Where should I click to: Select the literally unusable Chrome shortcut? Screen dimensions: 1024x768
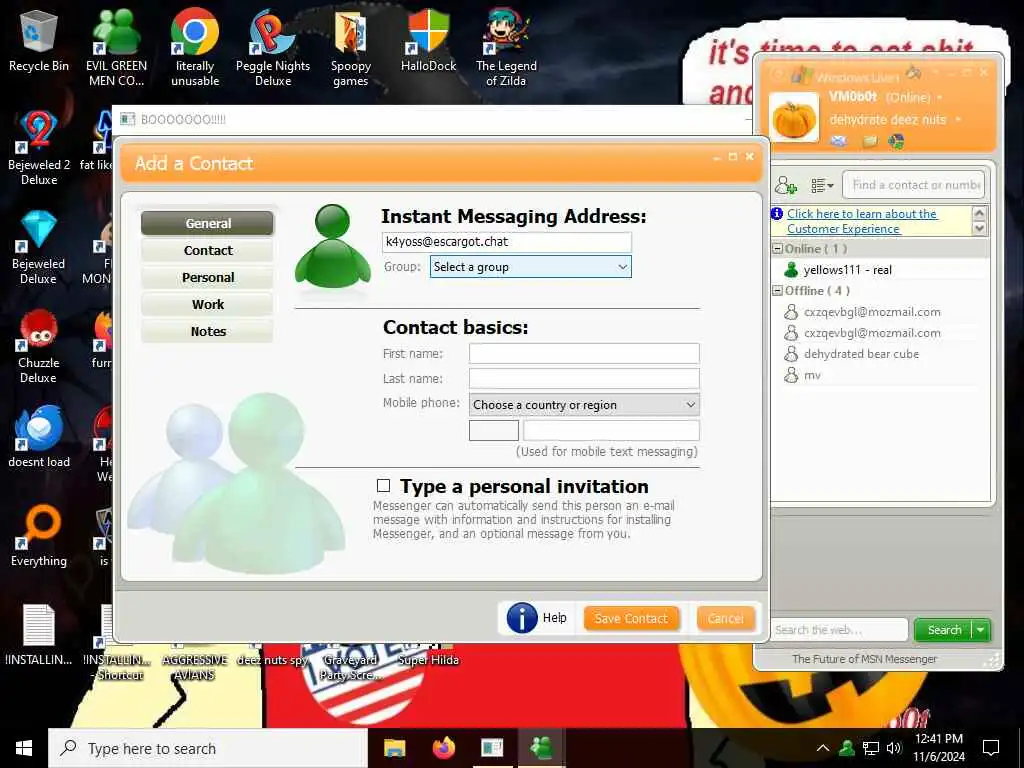(195, 47)
